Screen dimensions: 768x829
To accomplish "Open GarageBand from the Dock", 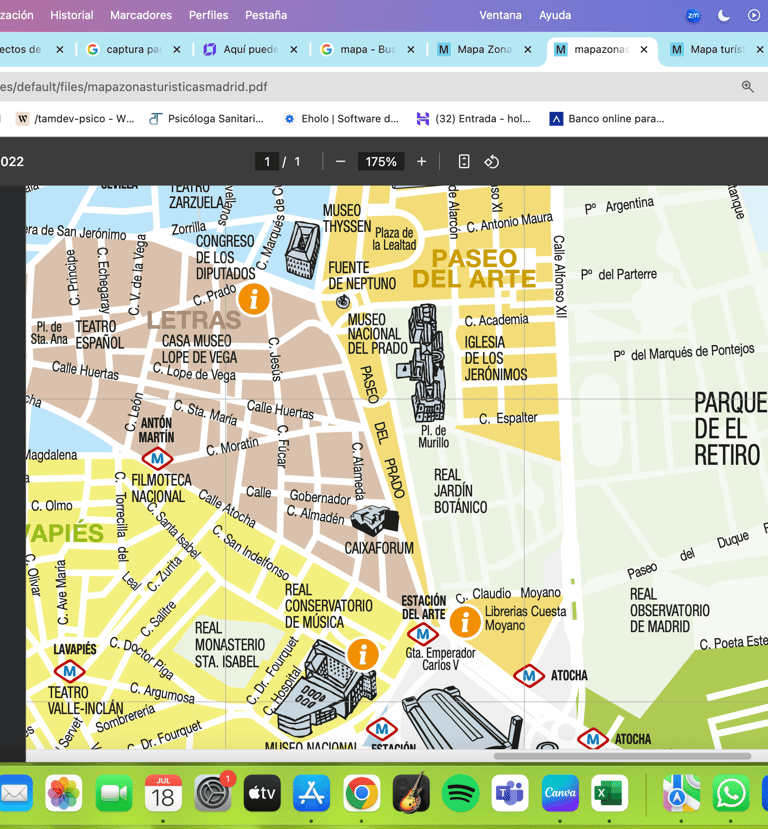I will click(x=411, y=793).
